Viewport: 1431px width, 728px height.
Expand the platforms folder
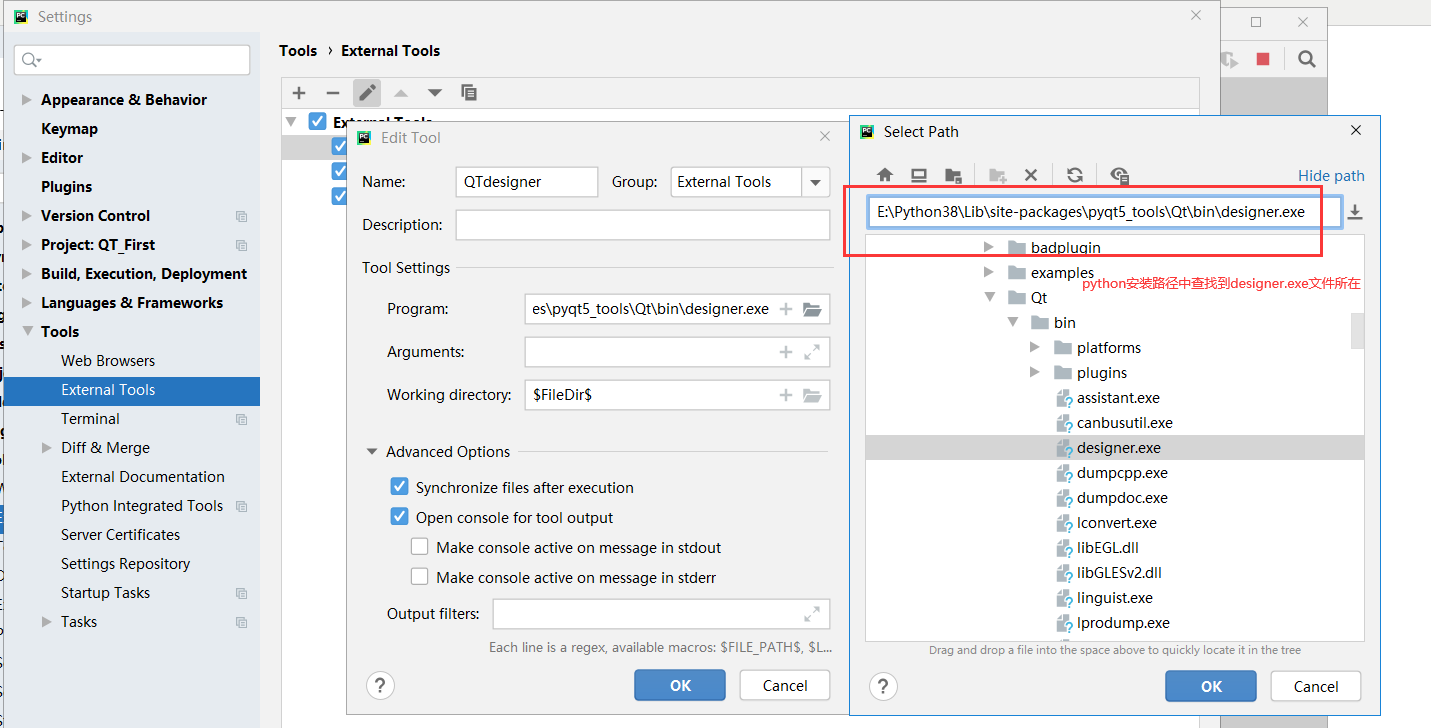pos(1035,348)
